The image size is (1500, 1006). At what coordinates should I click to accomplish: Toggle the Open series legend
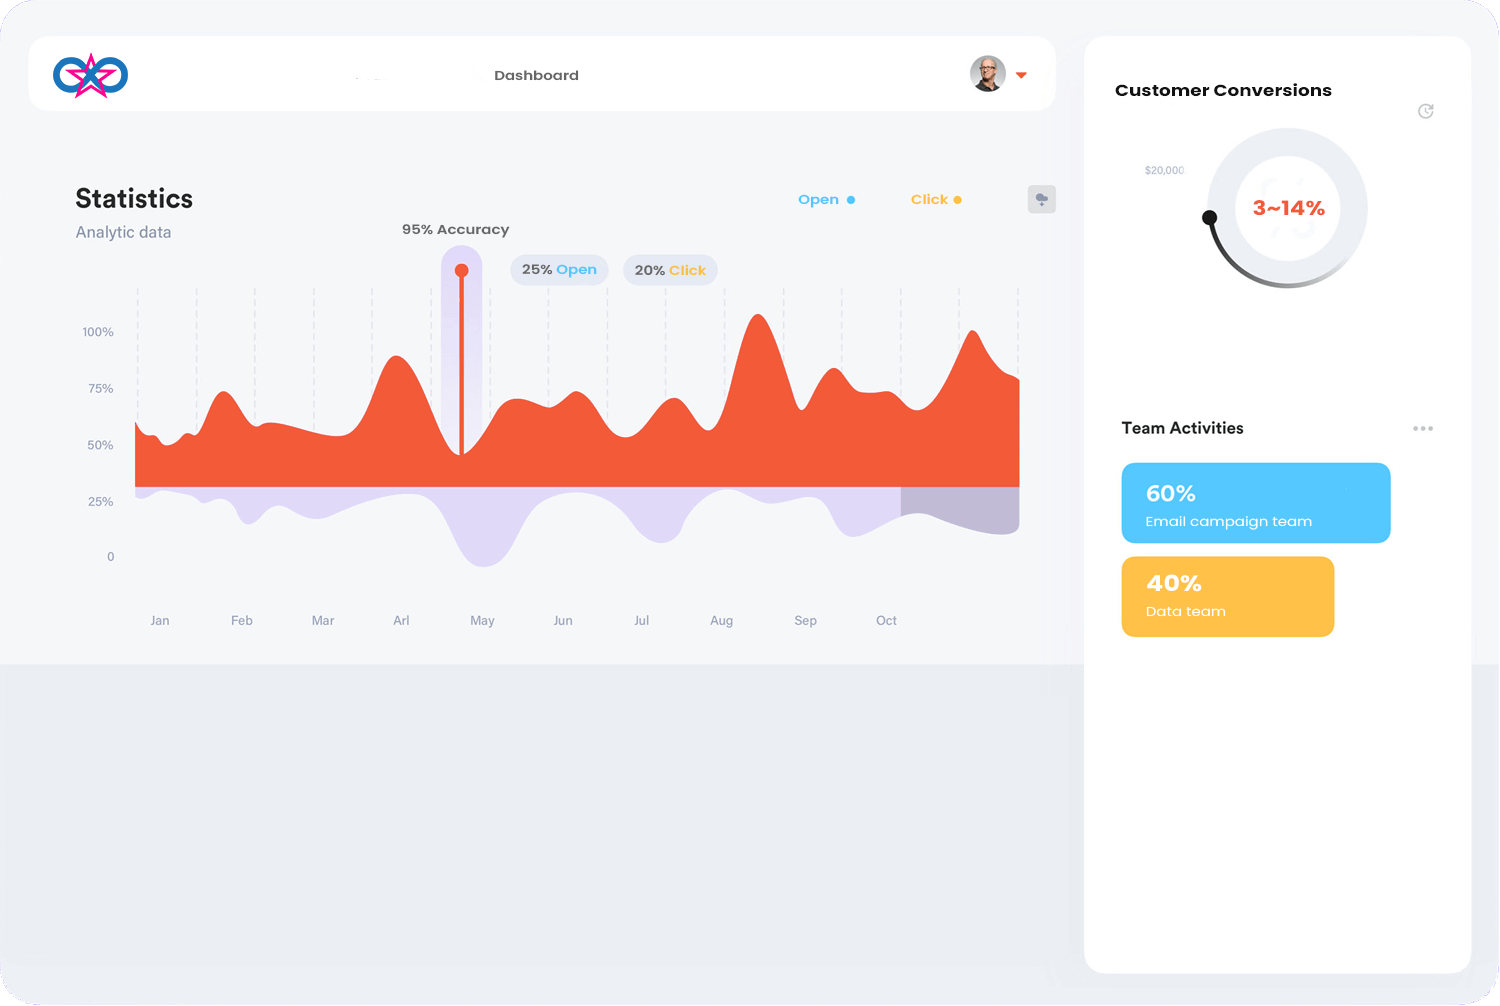coord(826,200)
